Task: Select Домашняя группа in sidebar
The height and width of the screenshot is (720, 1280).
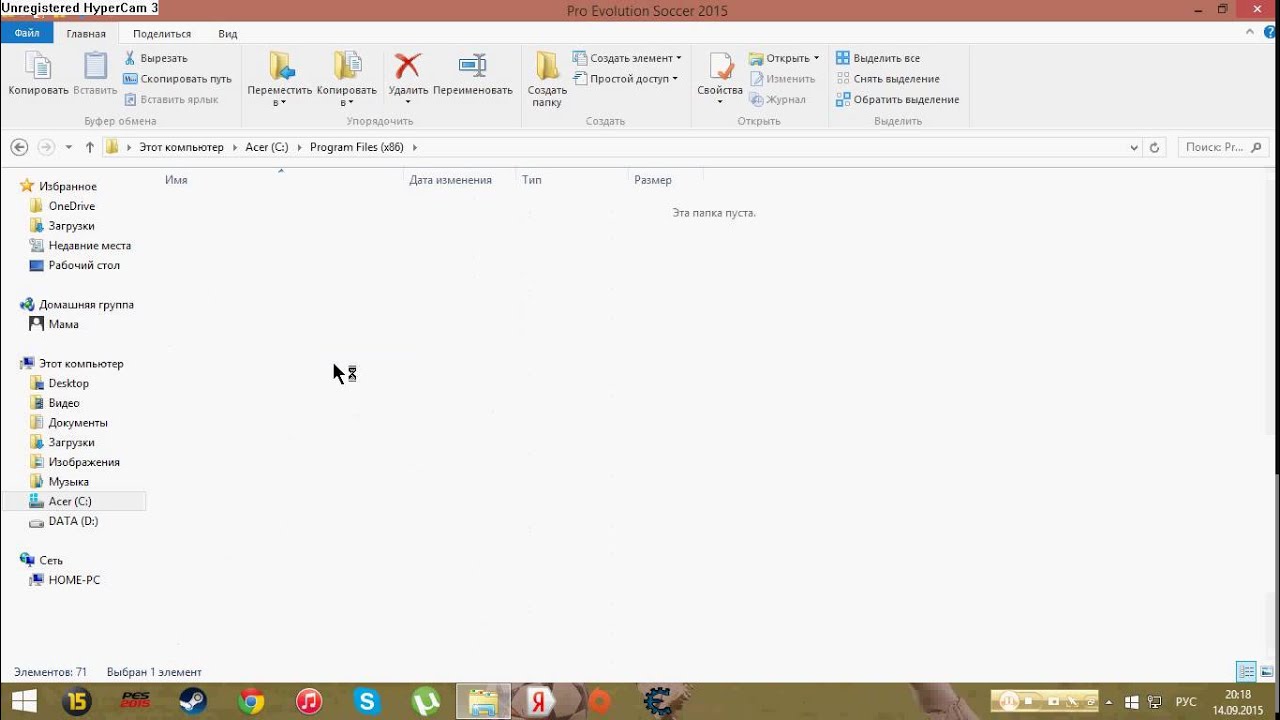Action: tap(86, 304)
